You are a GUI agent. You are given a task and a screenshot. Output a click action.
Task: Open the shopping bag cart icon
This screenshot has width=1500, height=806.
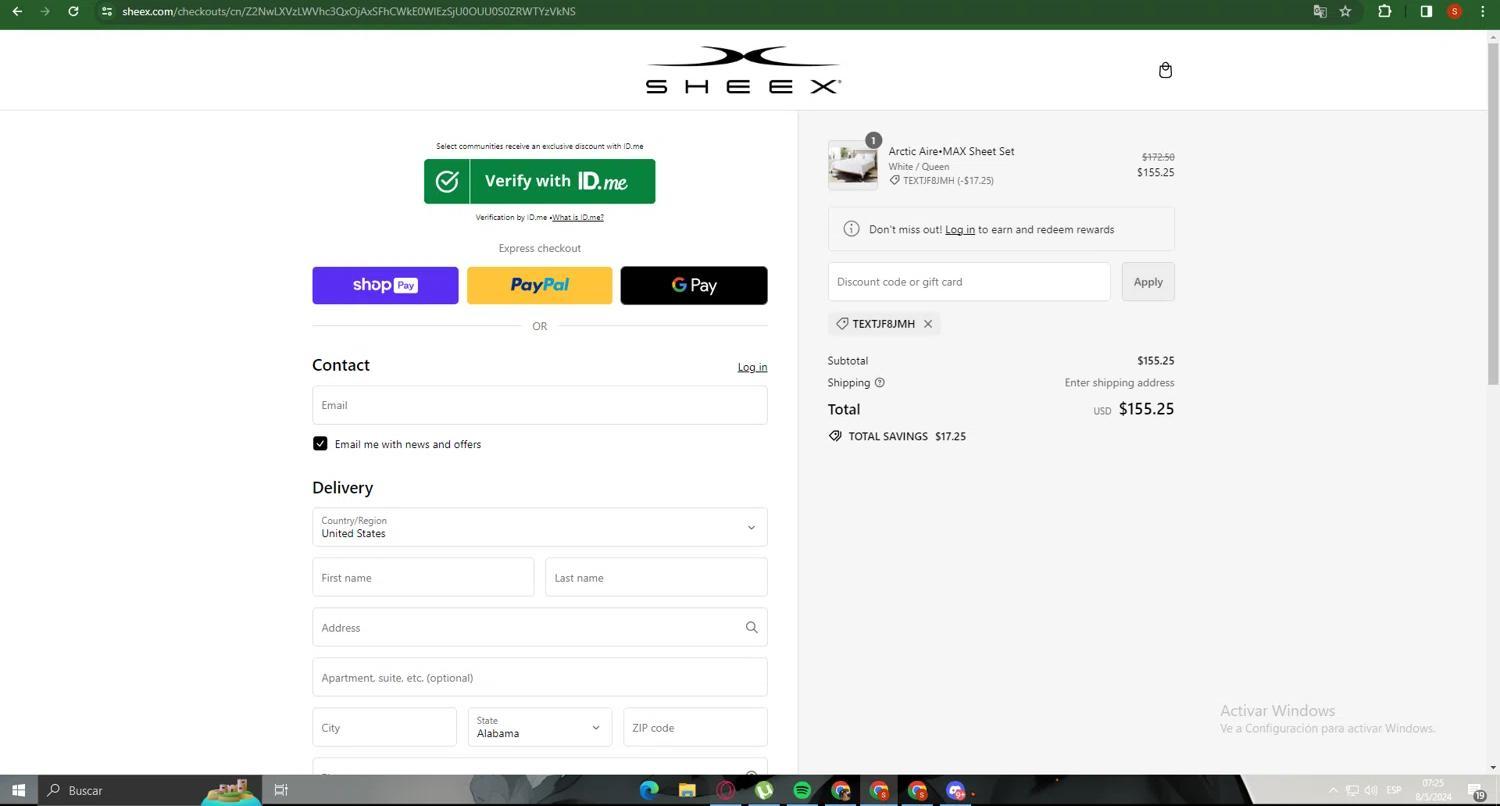point(1165,70)
